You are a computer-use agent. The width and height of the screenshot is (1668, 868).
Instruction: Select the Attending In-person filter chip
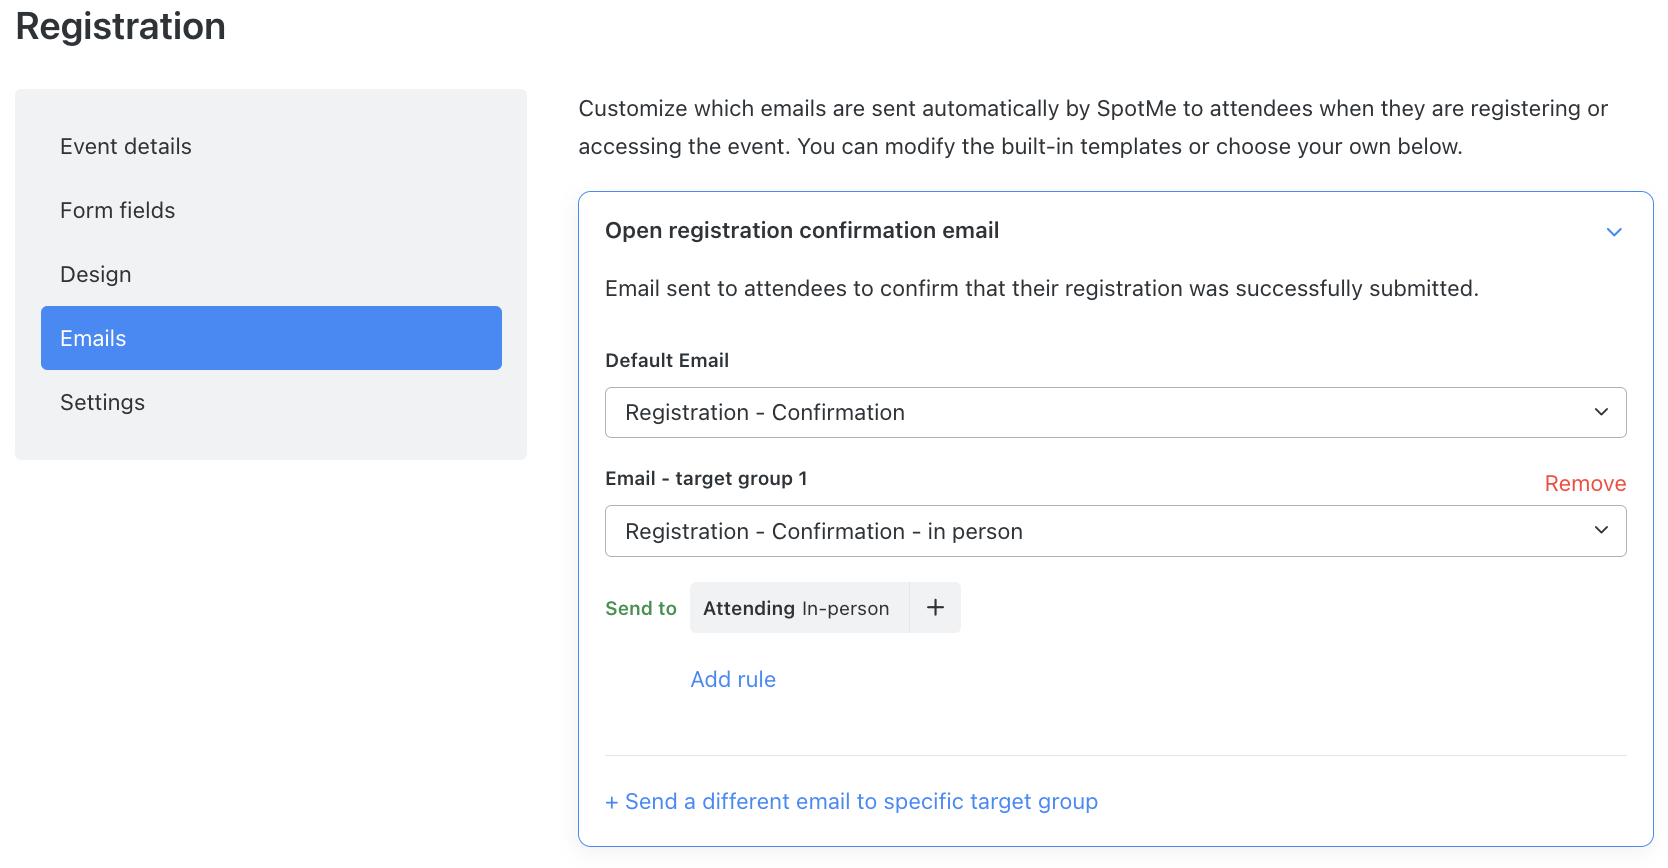point(797,607)
